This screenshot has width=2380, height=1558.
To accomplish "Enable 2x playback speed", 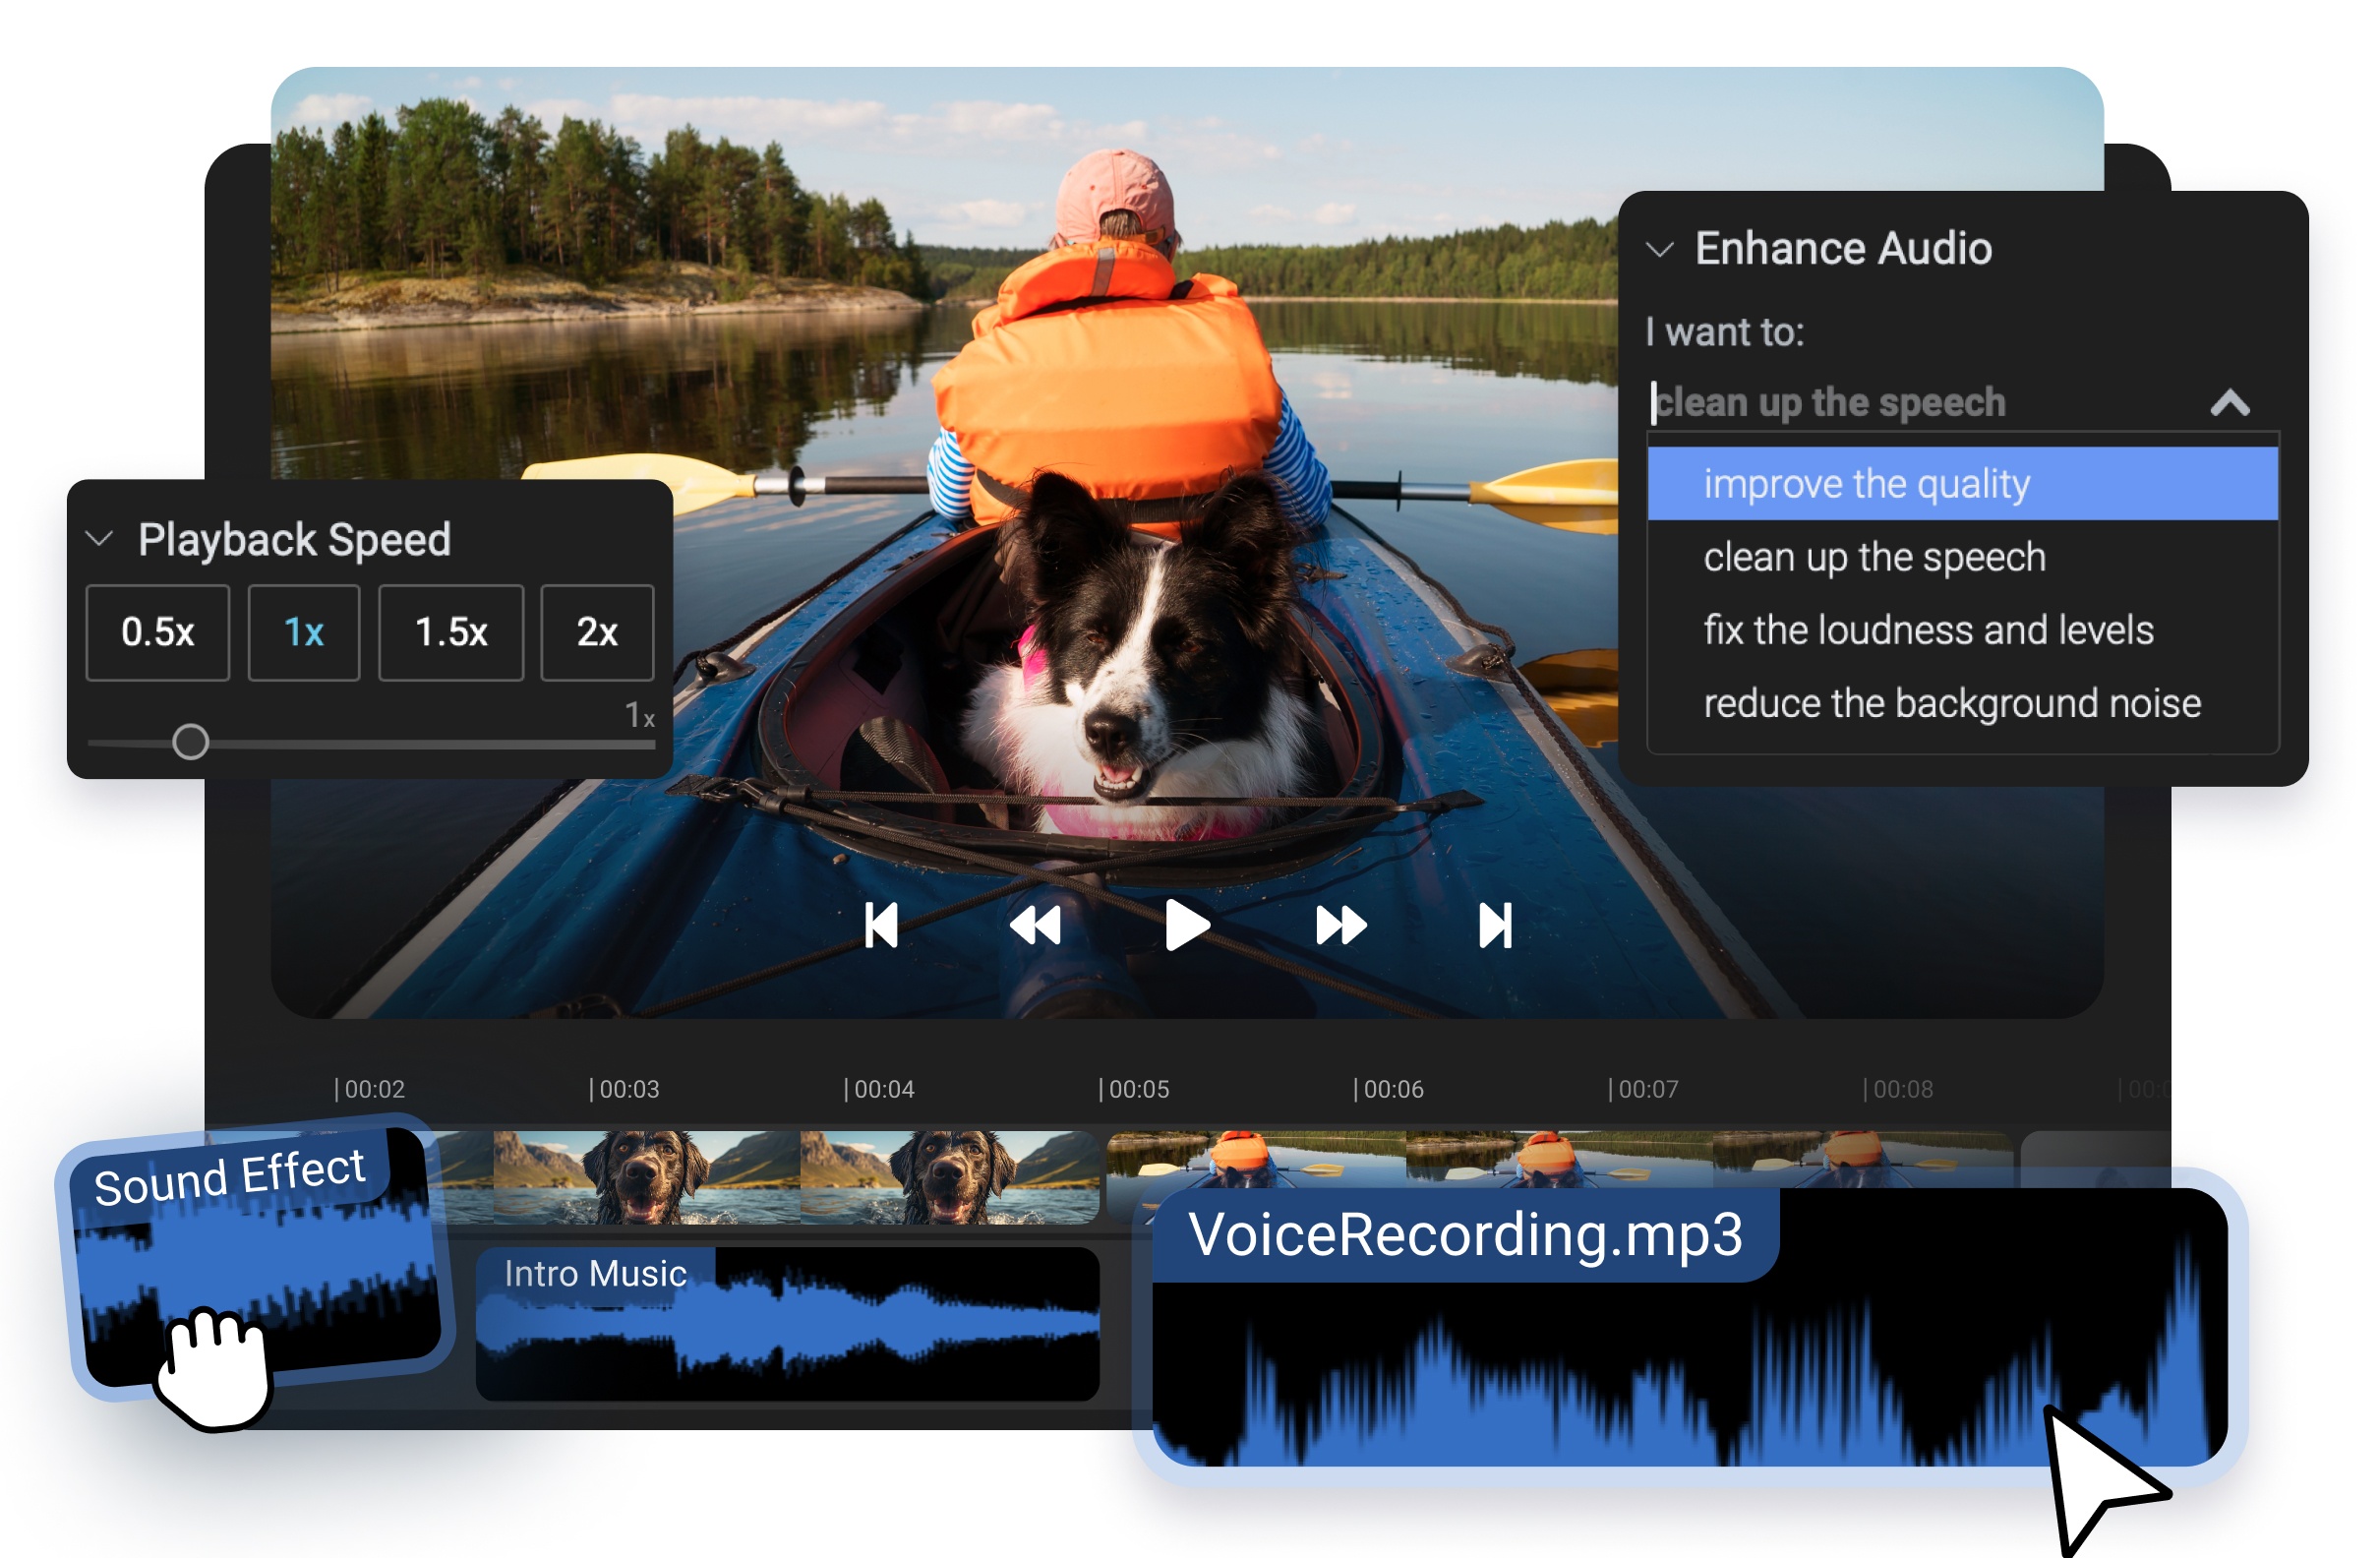I will 597,632.
